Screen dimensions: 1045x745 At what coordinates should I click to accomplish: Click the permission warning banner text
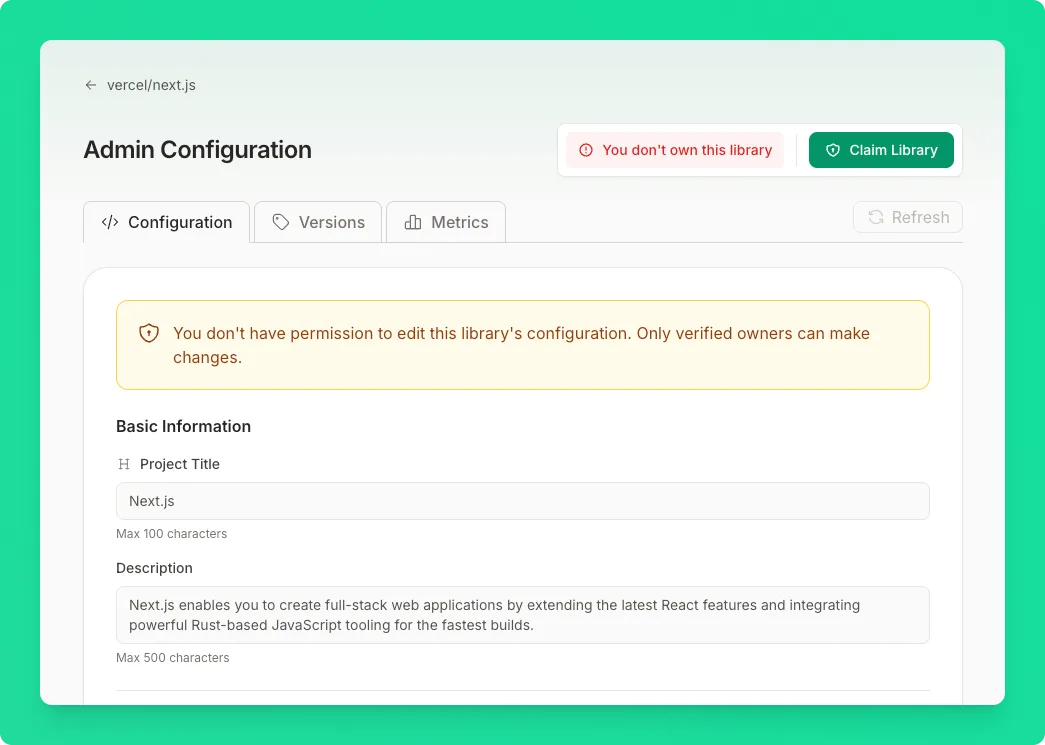click(521, 345)
